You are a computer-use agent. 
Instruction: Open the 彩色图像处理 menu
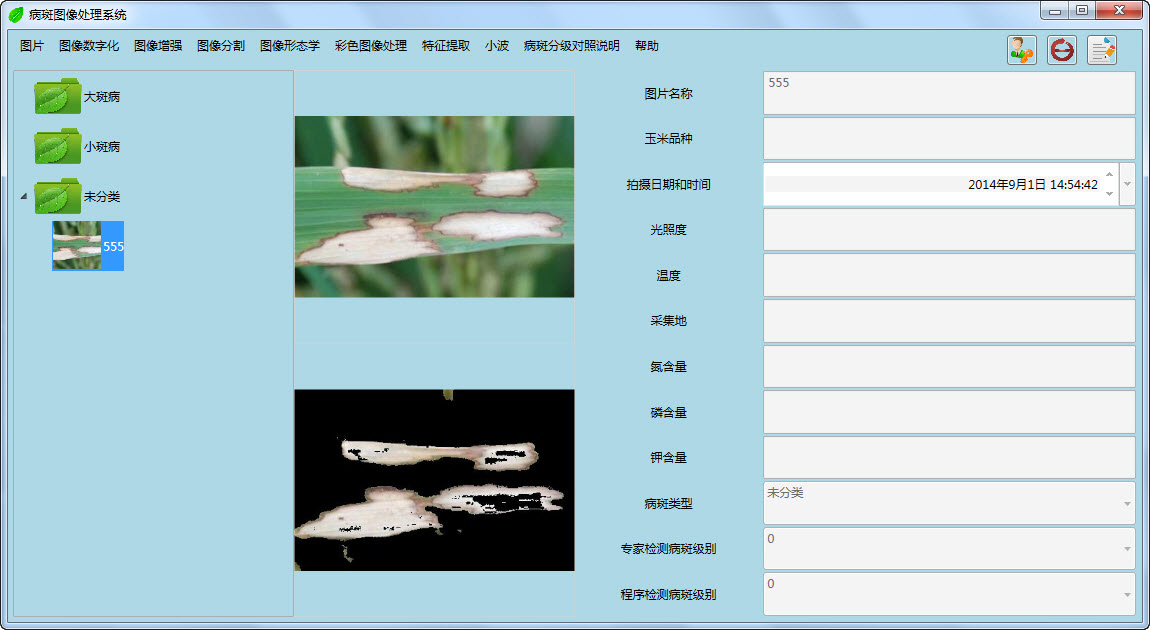pyautogui.click(x=370, y=45)
